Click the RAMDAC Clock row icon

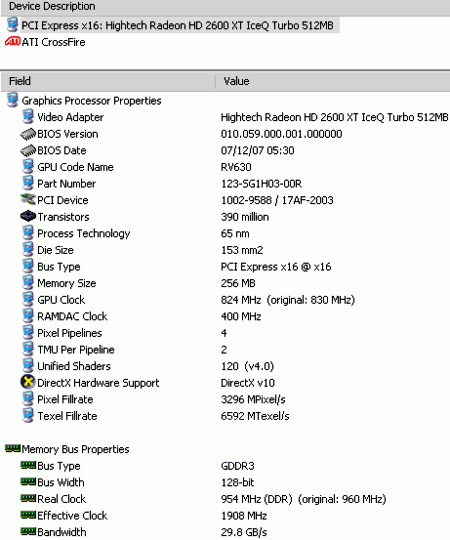(28, 316)
